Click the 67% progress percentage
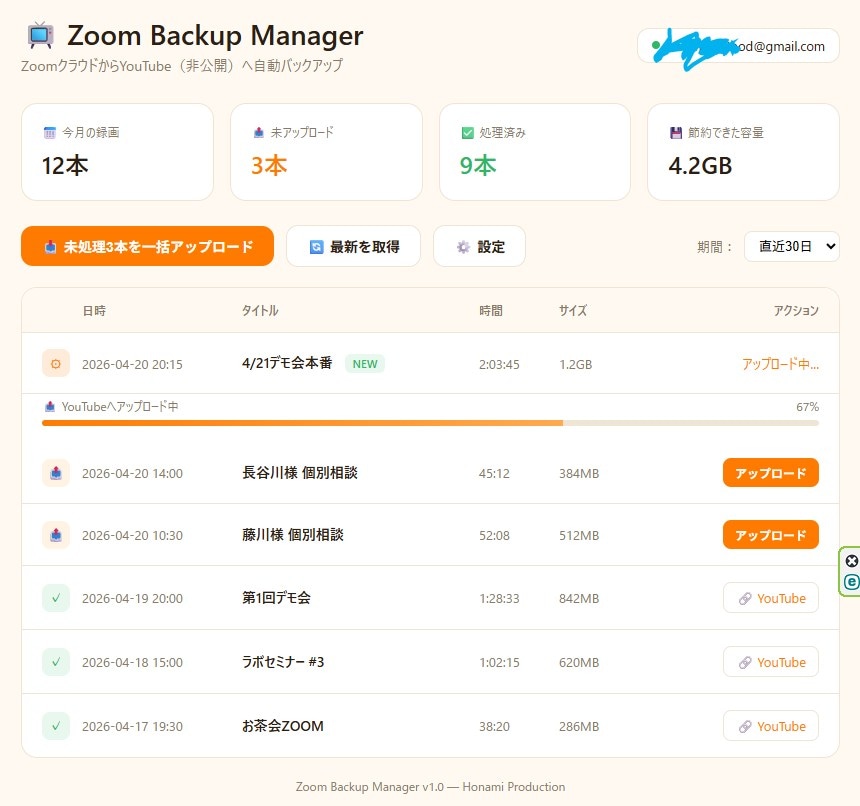Image resolution: width=860 pixels, height=806 pixels. point(807,407)
